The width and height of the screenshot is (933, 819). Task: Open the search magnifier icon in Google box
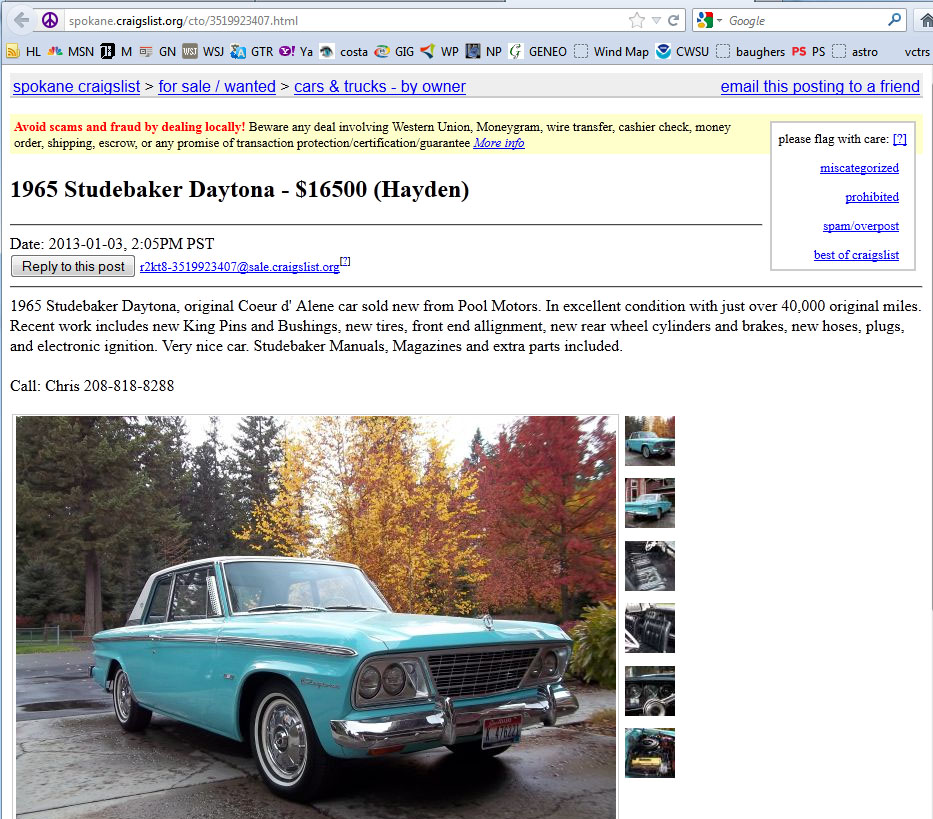pos(894,20)
